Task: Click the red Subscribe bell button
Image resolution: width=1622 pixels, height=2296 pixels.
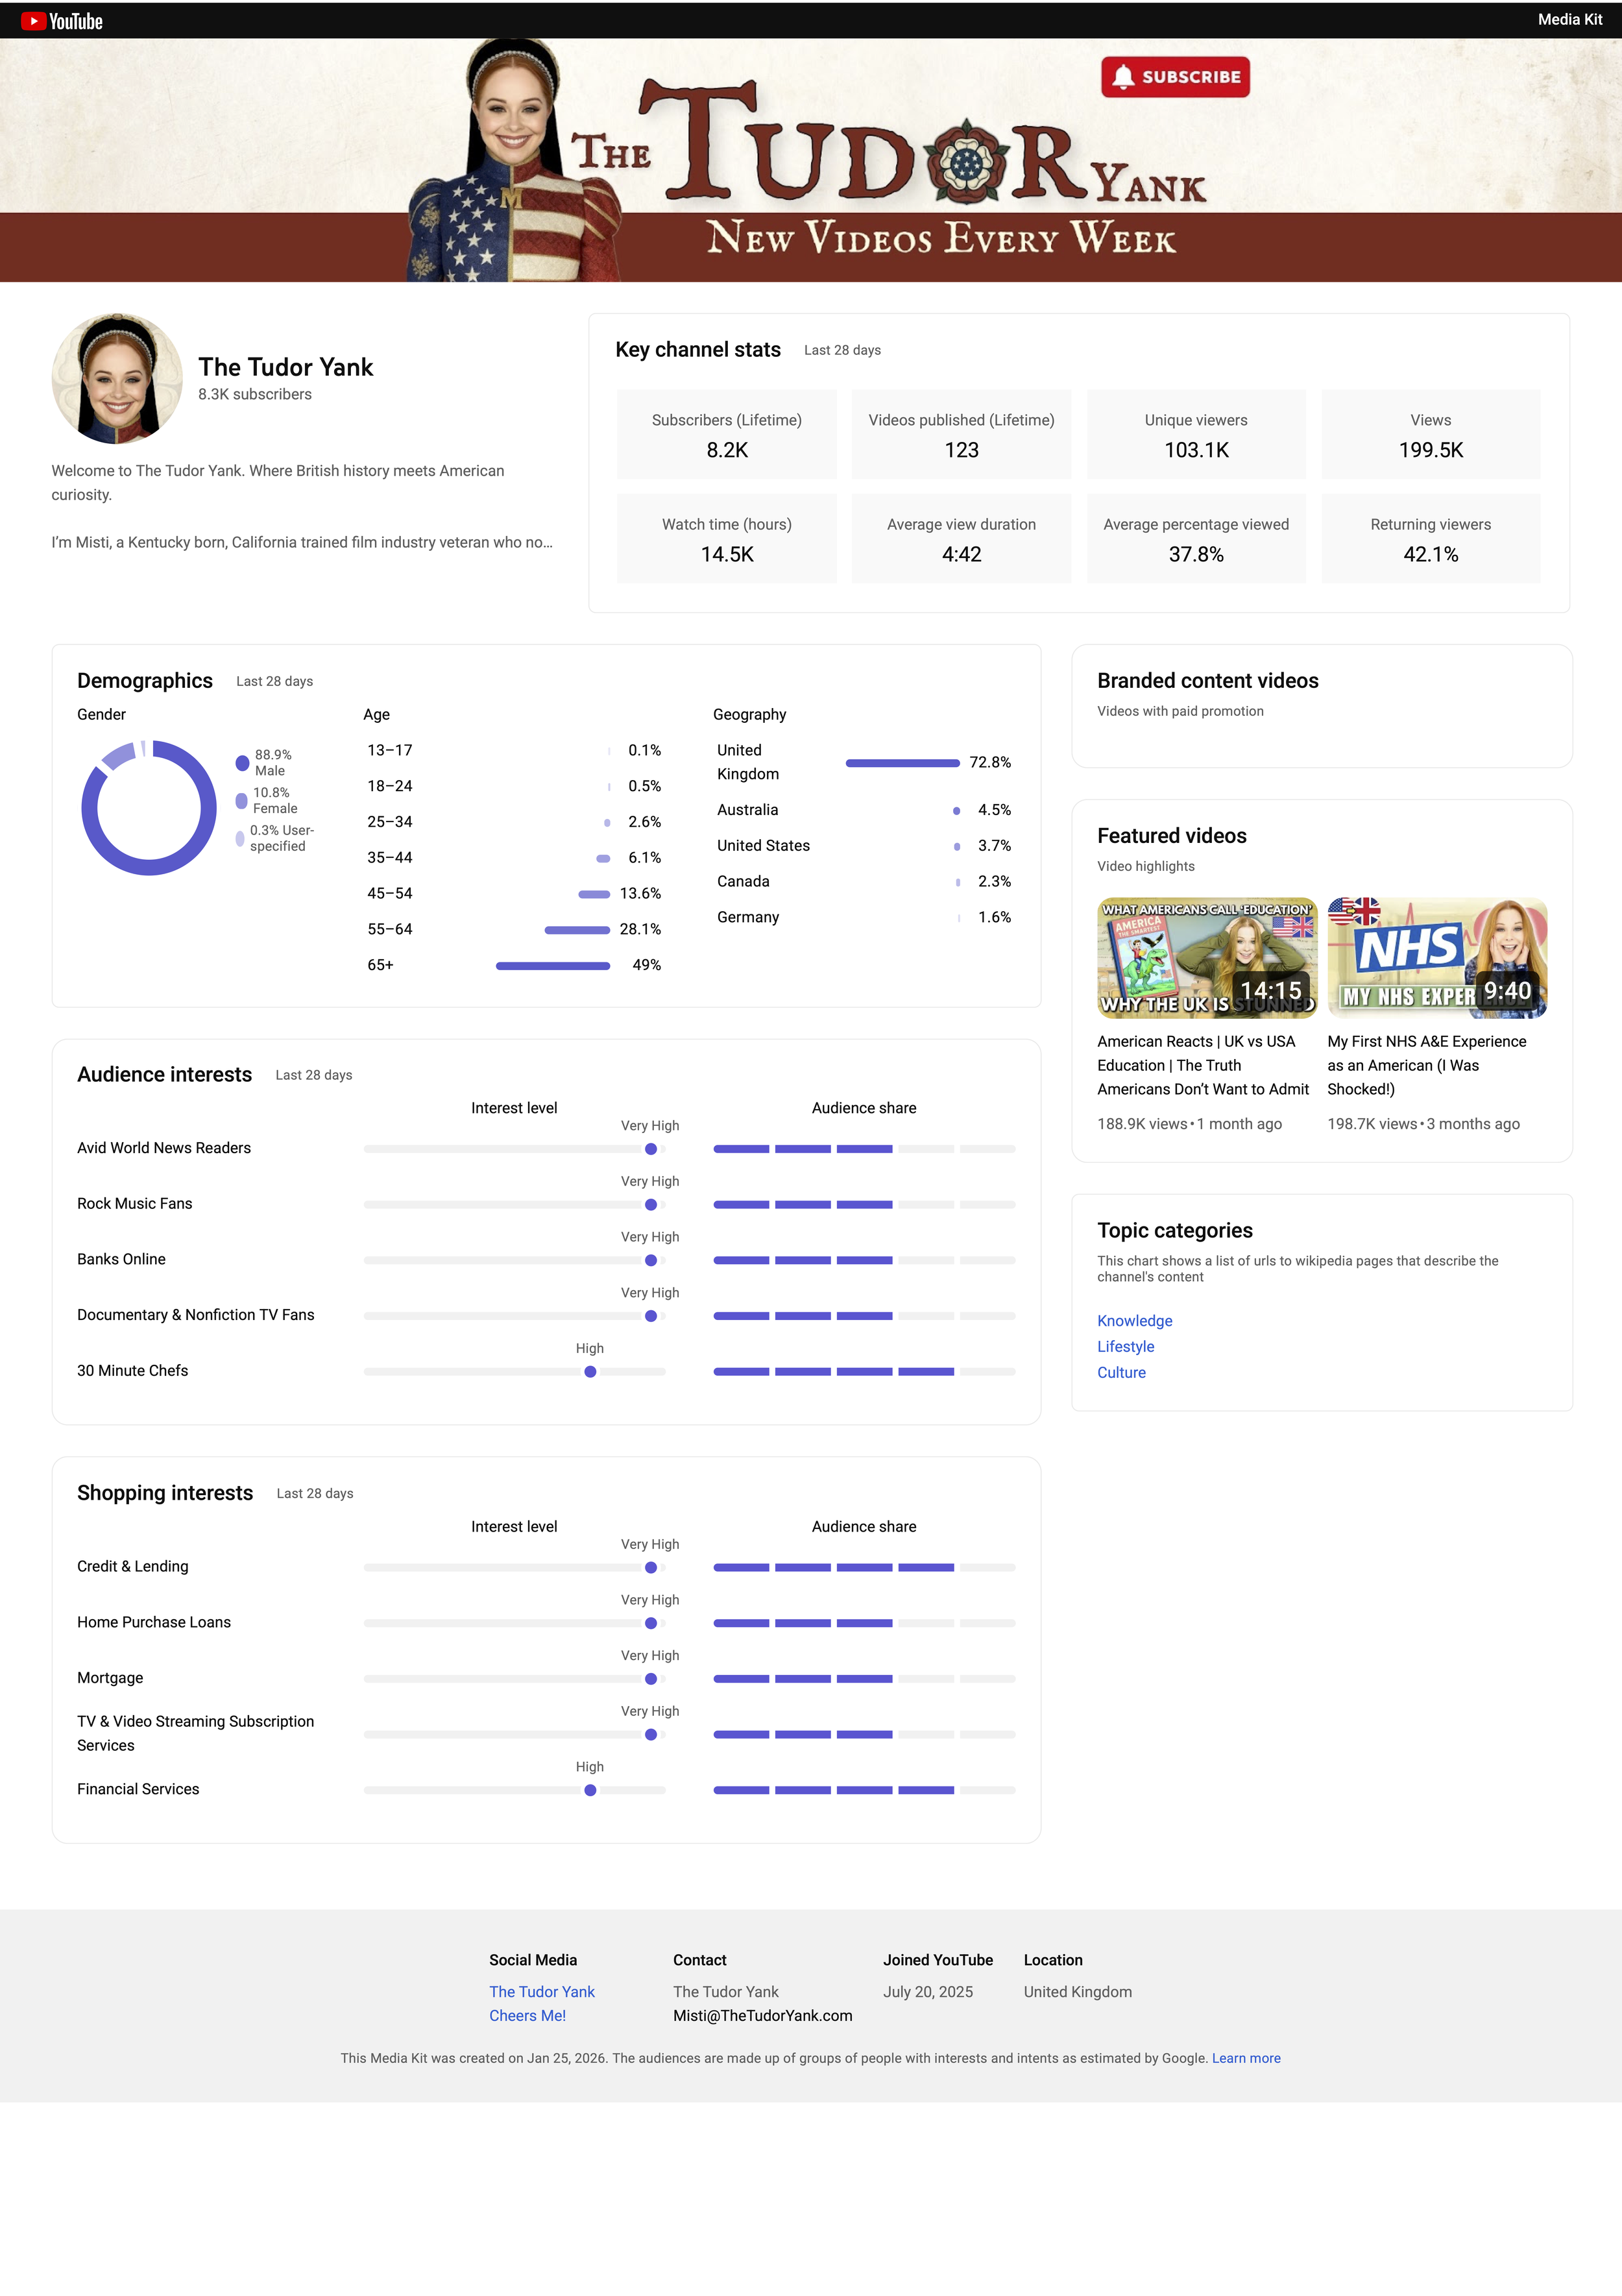Action: click(1175, 77)
